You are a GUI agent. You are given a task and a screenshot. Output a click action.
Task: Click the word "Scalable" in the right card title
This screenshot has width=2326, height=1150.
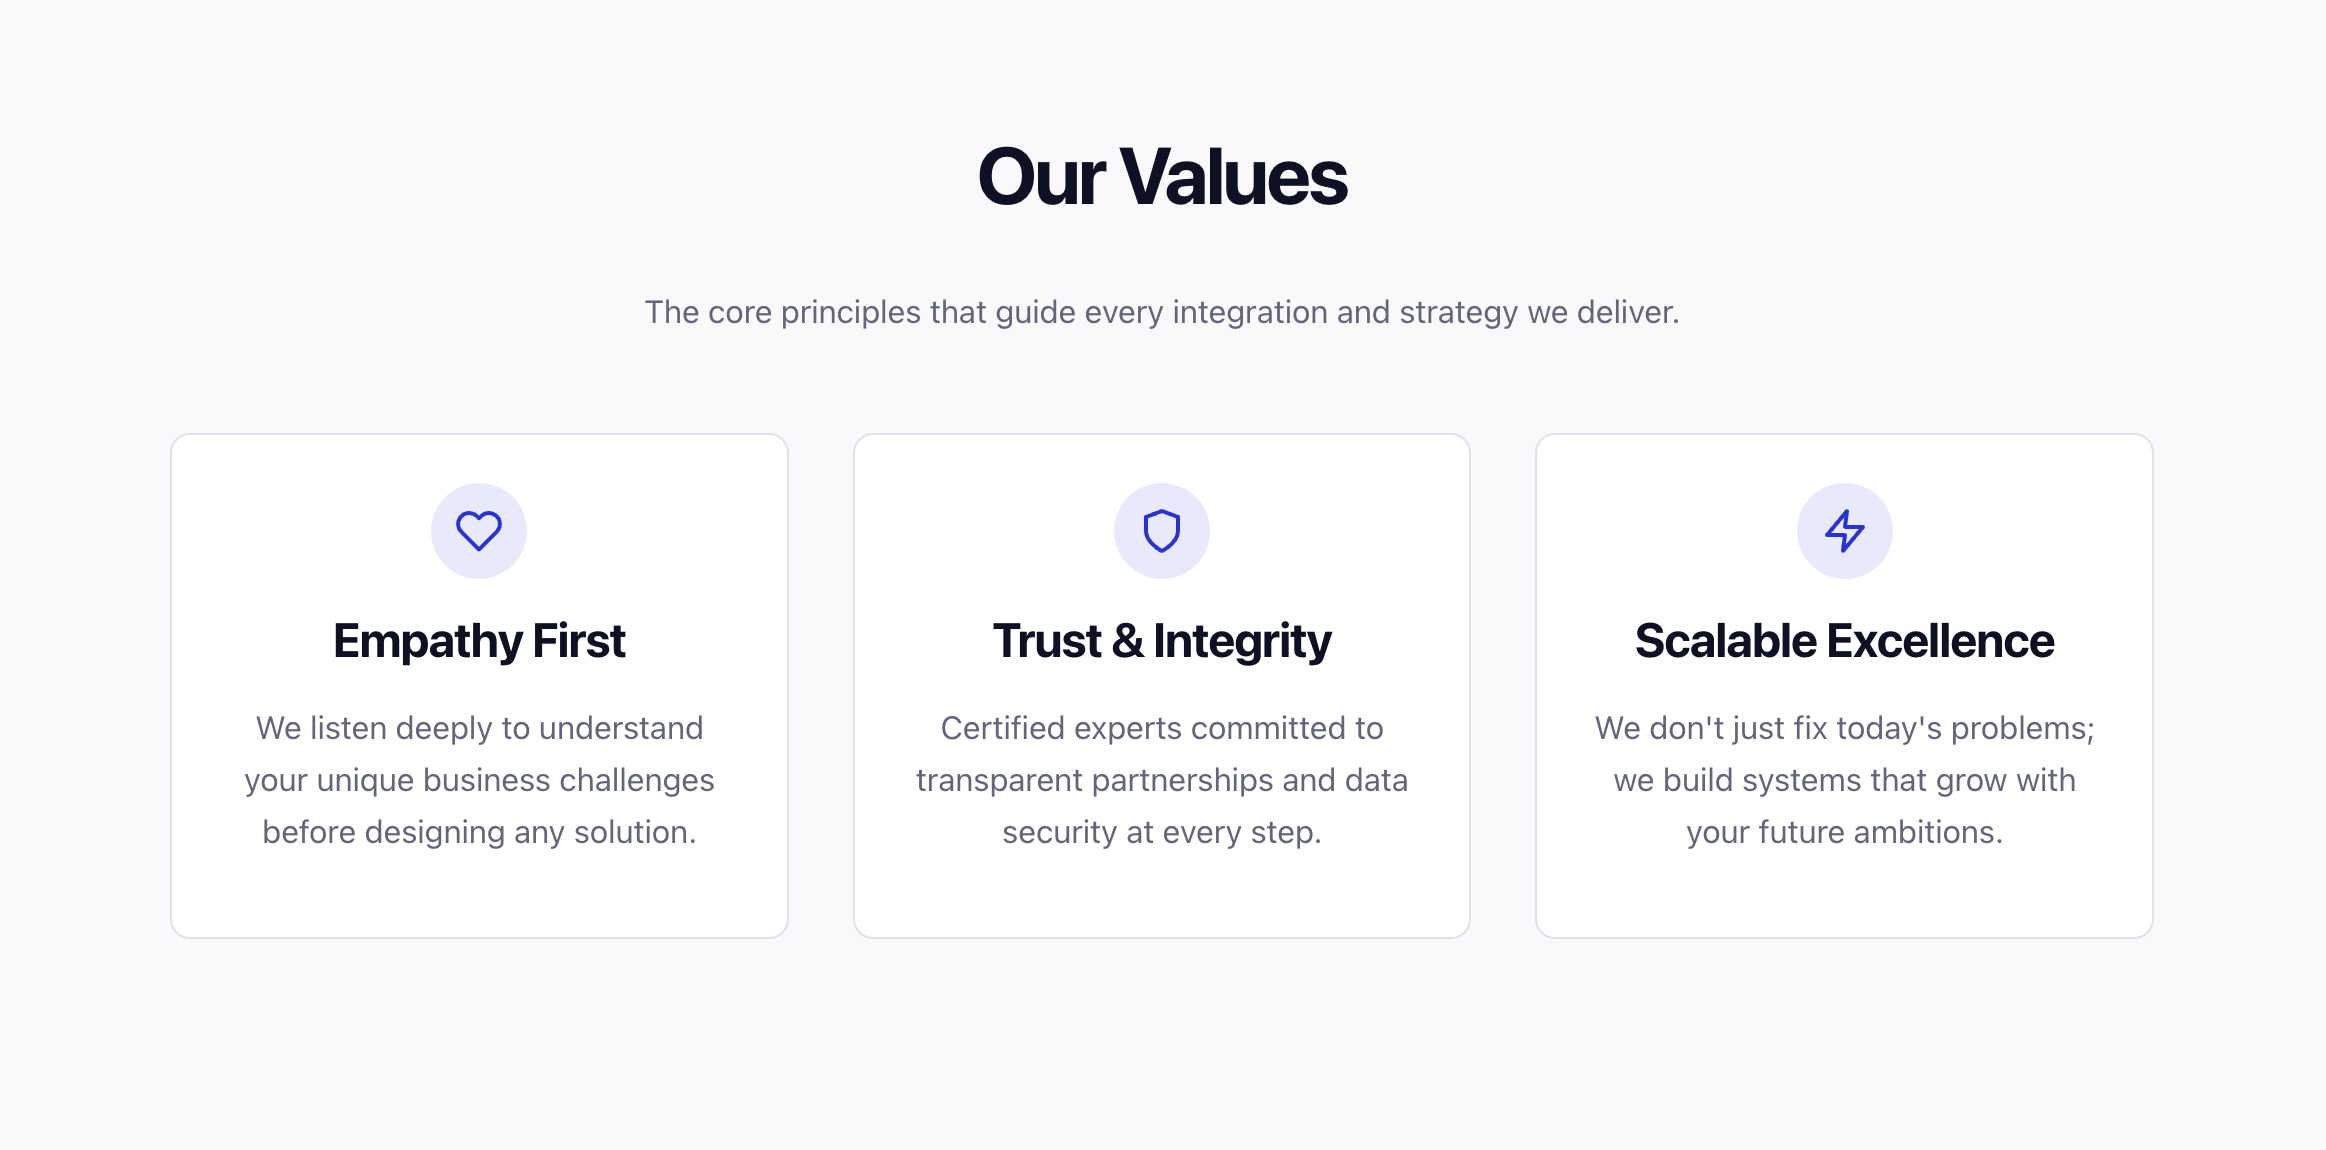[1726, 641]
